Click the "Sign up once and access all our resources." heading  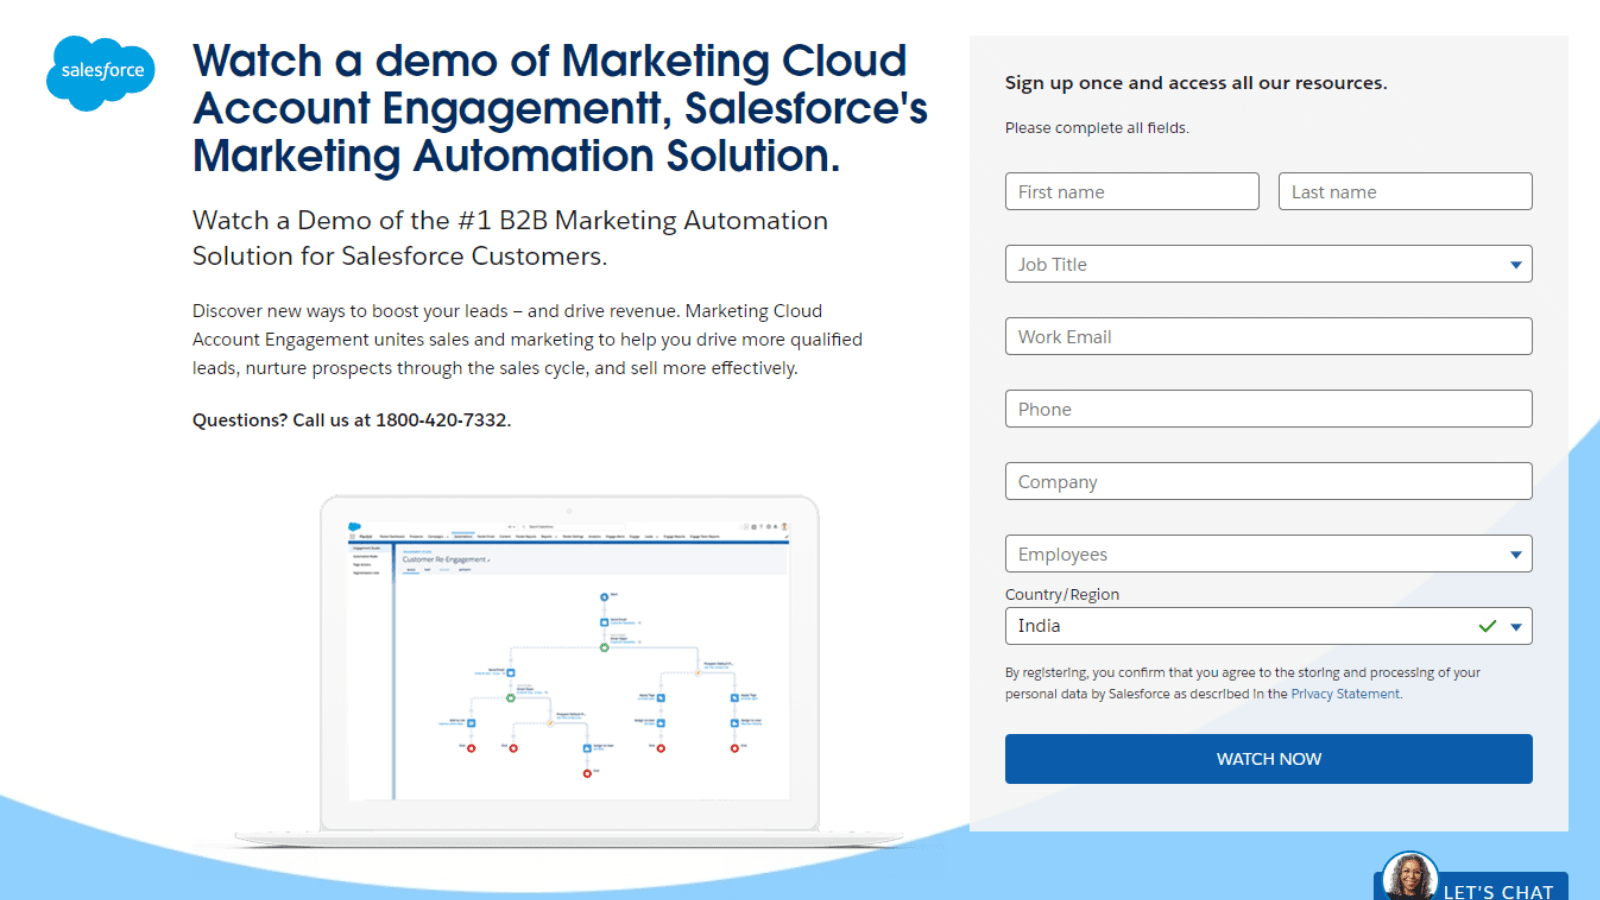click(x=1196, y=83)
